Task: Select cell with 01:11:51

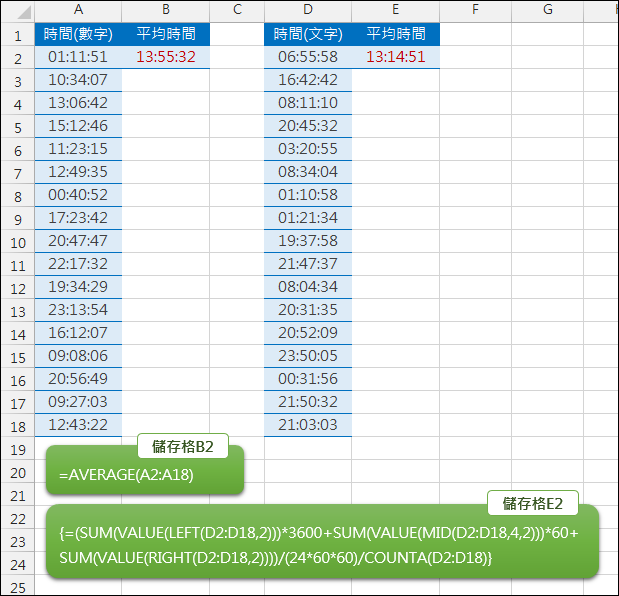Action: [78, 57]
